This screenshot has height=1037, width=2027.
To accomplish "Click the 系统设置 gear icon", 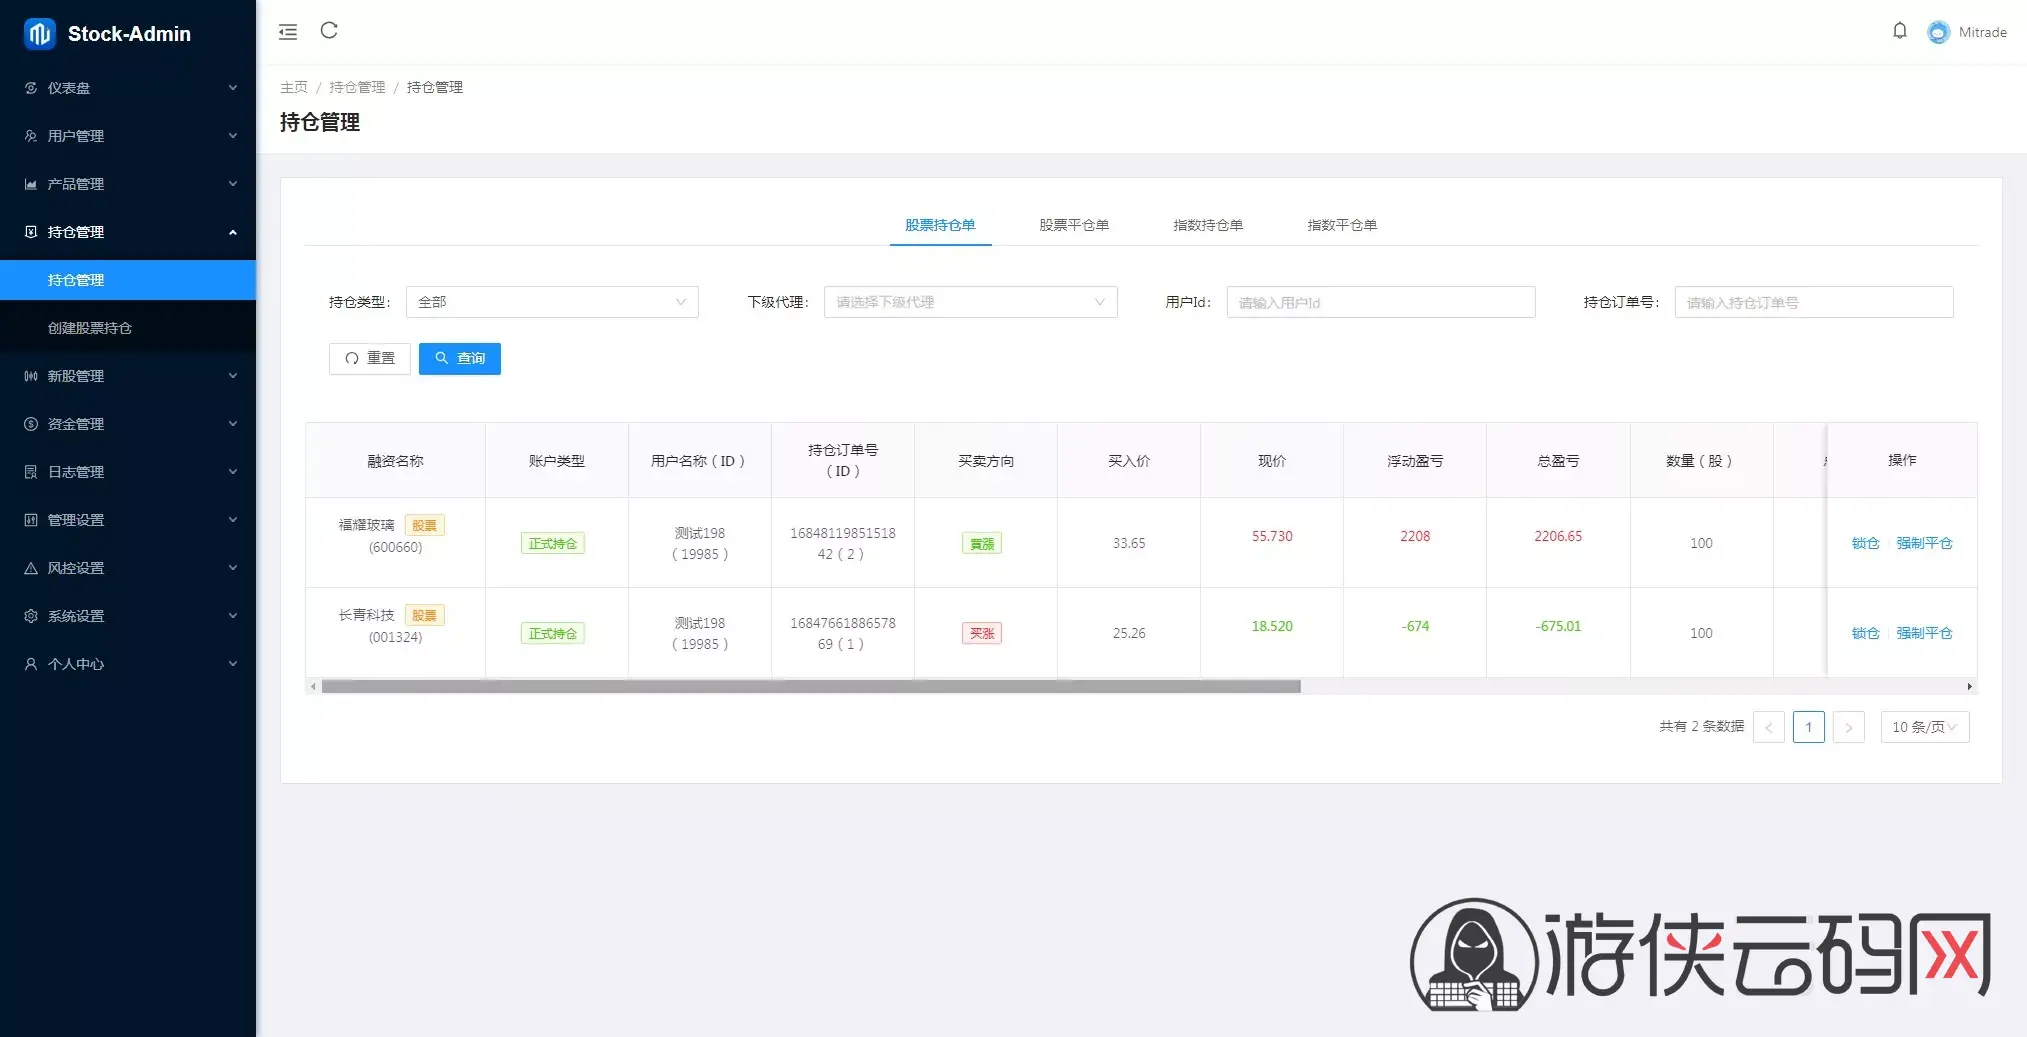I will coord(31,616).
